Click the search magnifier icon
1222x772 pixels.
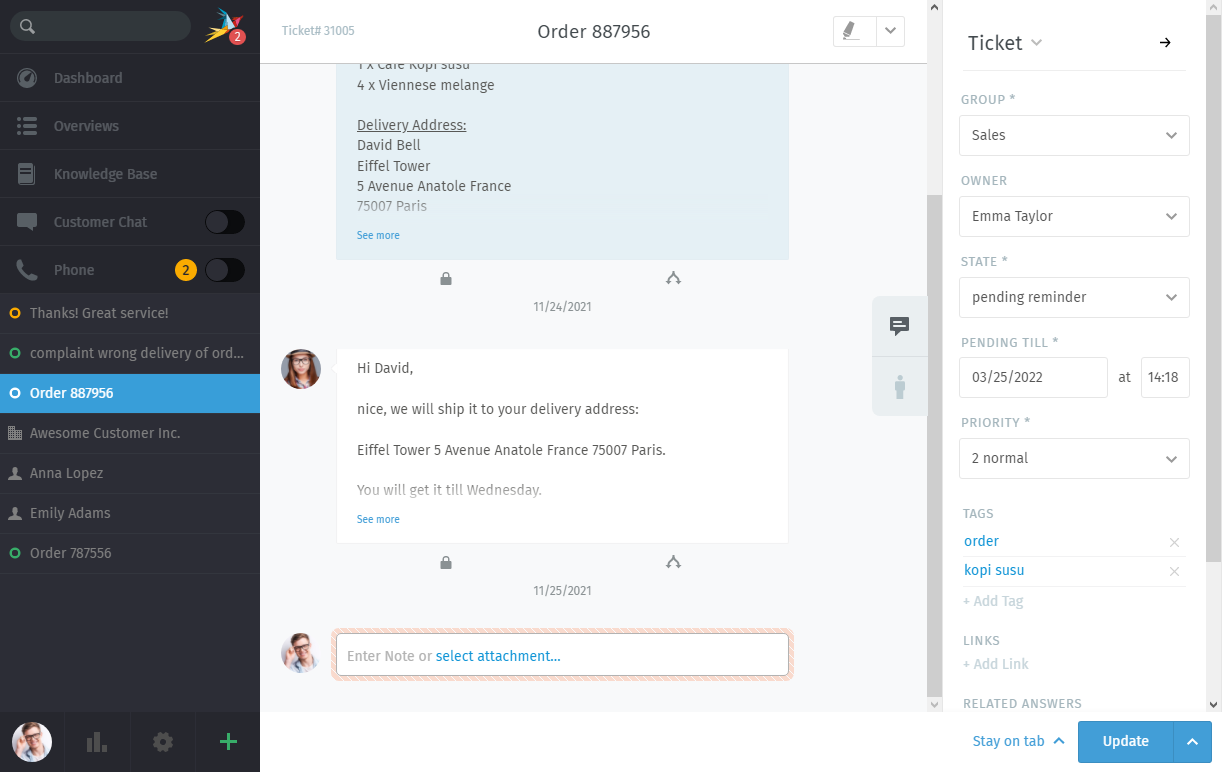point(28,27)
